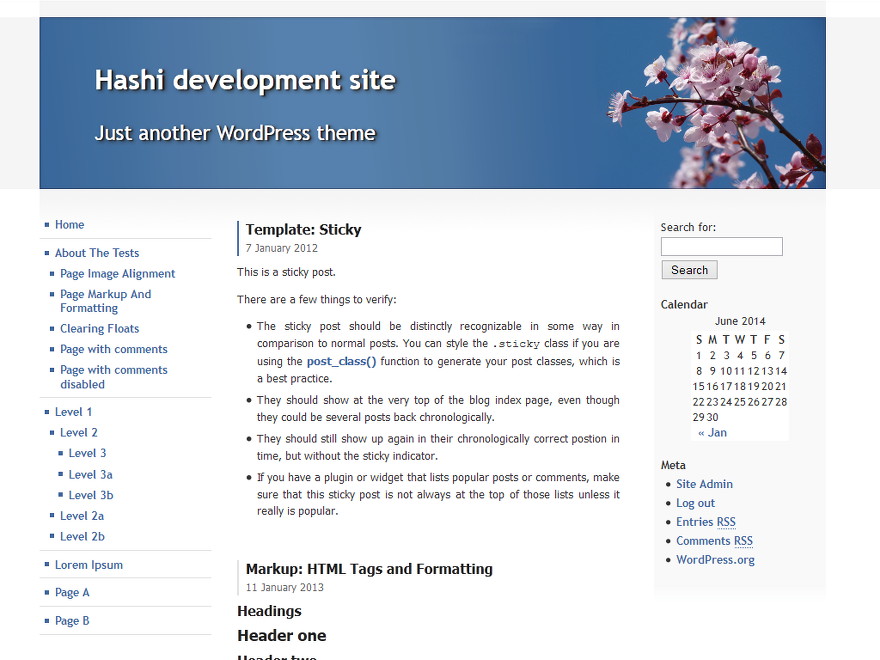Click inside the search text field
880x660 pixels.
(721, 246)
